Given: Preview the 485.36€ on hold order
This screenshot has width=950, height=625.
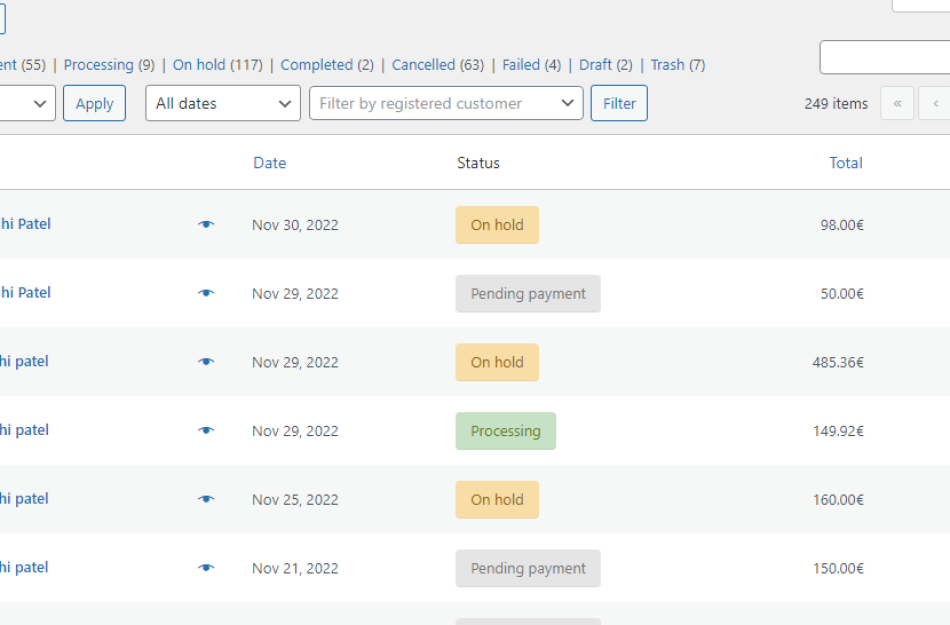Looking at the screenshot, I should tap(205, 362).
